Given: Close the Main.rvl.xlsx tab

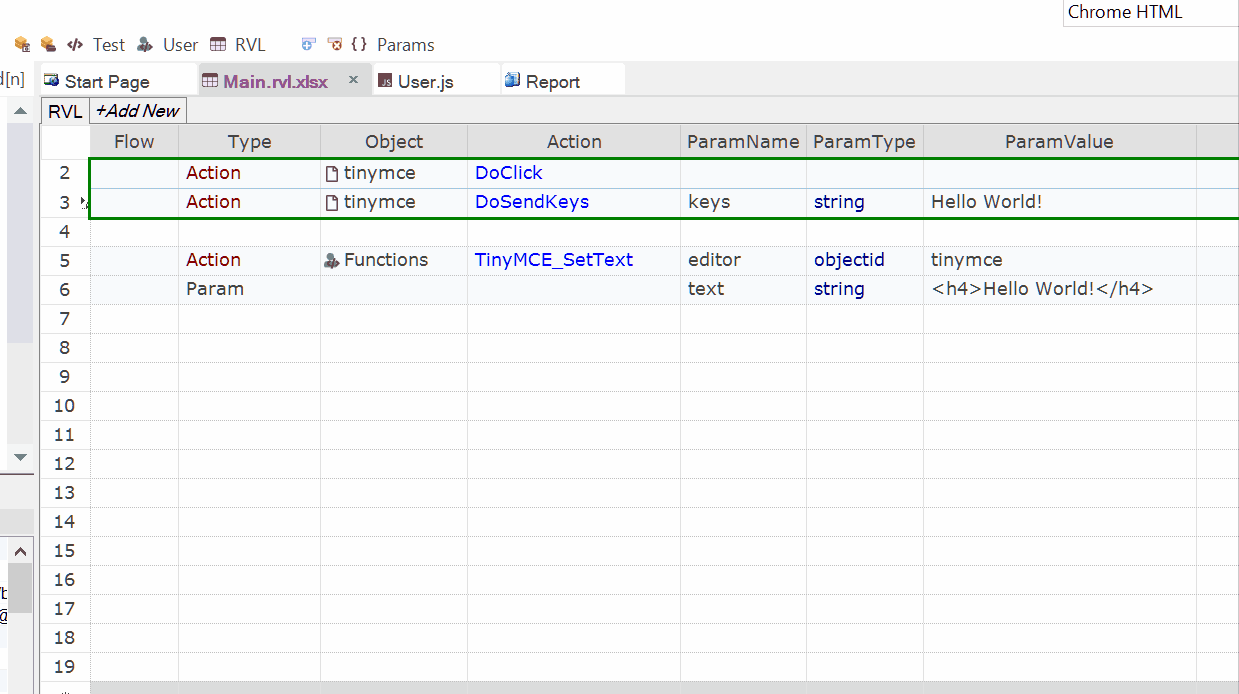Looking at the screenshot, I should tap(353, 80).
